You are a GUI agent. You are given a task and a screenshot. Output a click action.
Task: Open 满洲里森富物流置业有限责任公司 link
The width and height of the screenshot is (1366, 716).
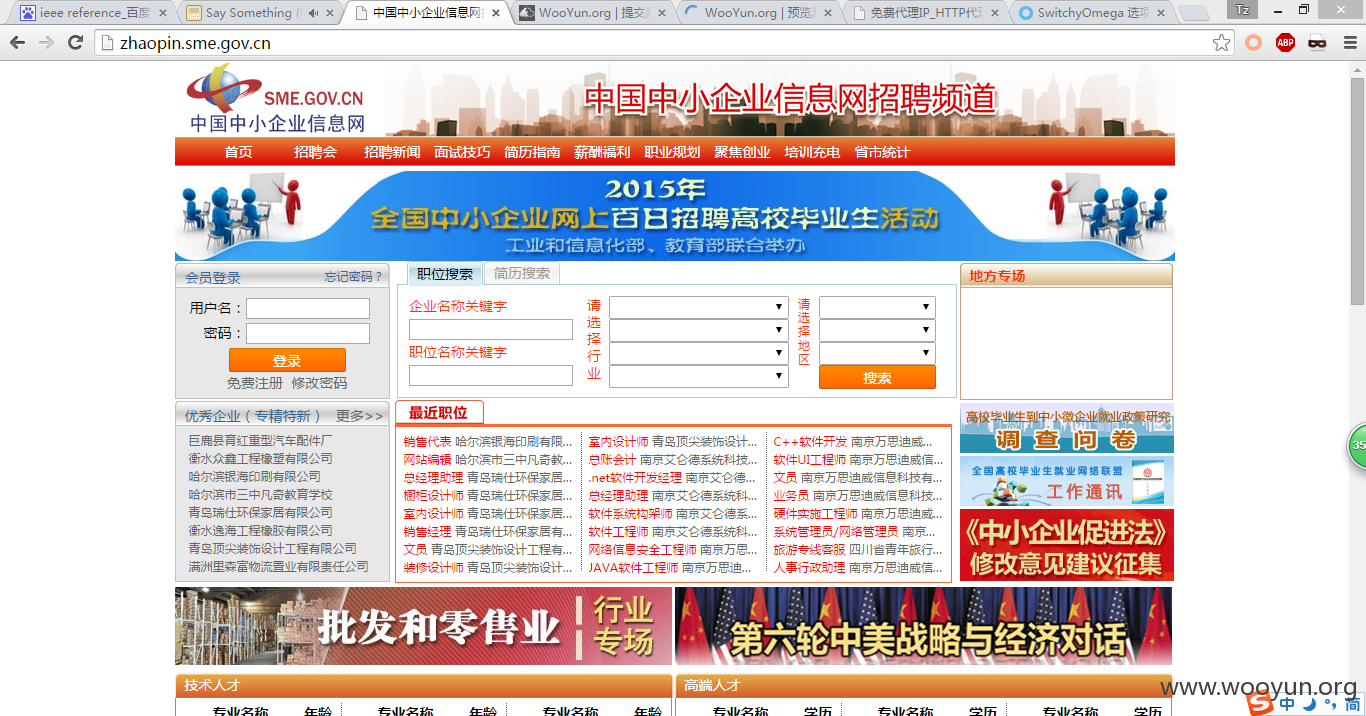coord(279,566)
